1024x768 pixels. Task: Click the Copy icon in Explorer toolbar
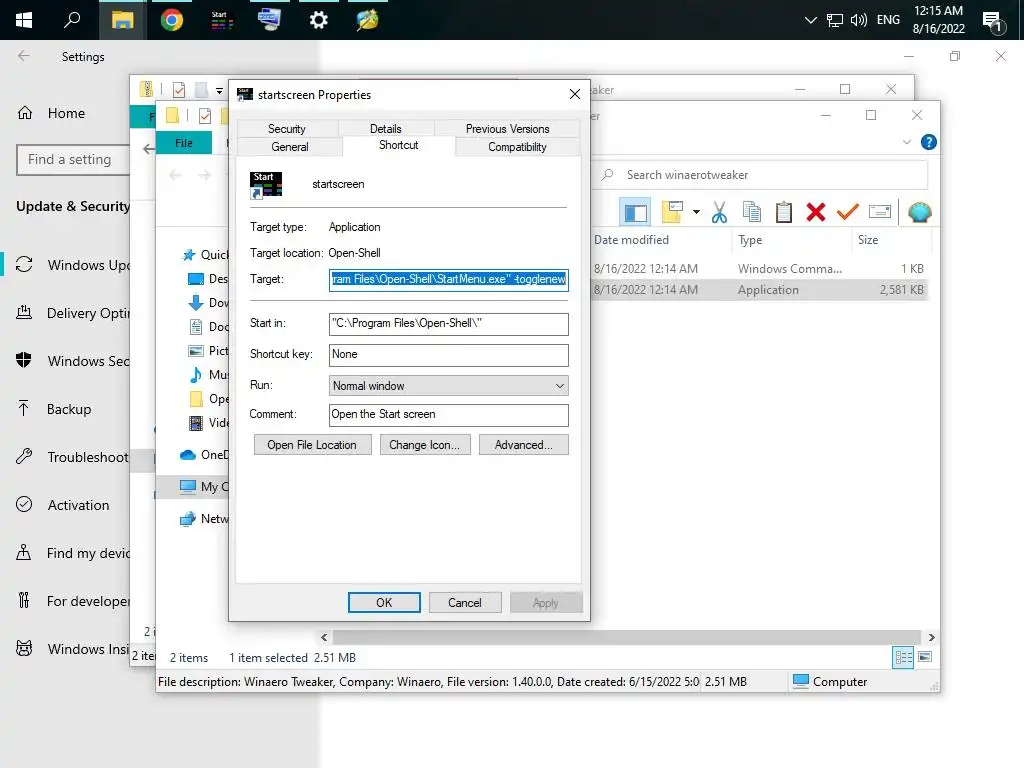(x=752, y=212)
